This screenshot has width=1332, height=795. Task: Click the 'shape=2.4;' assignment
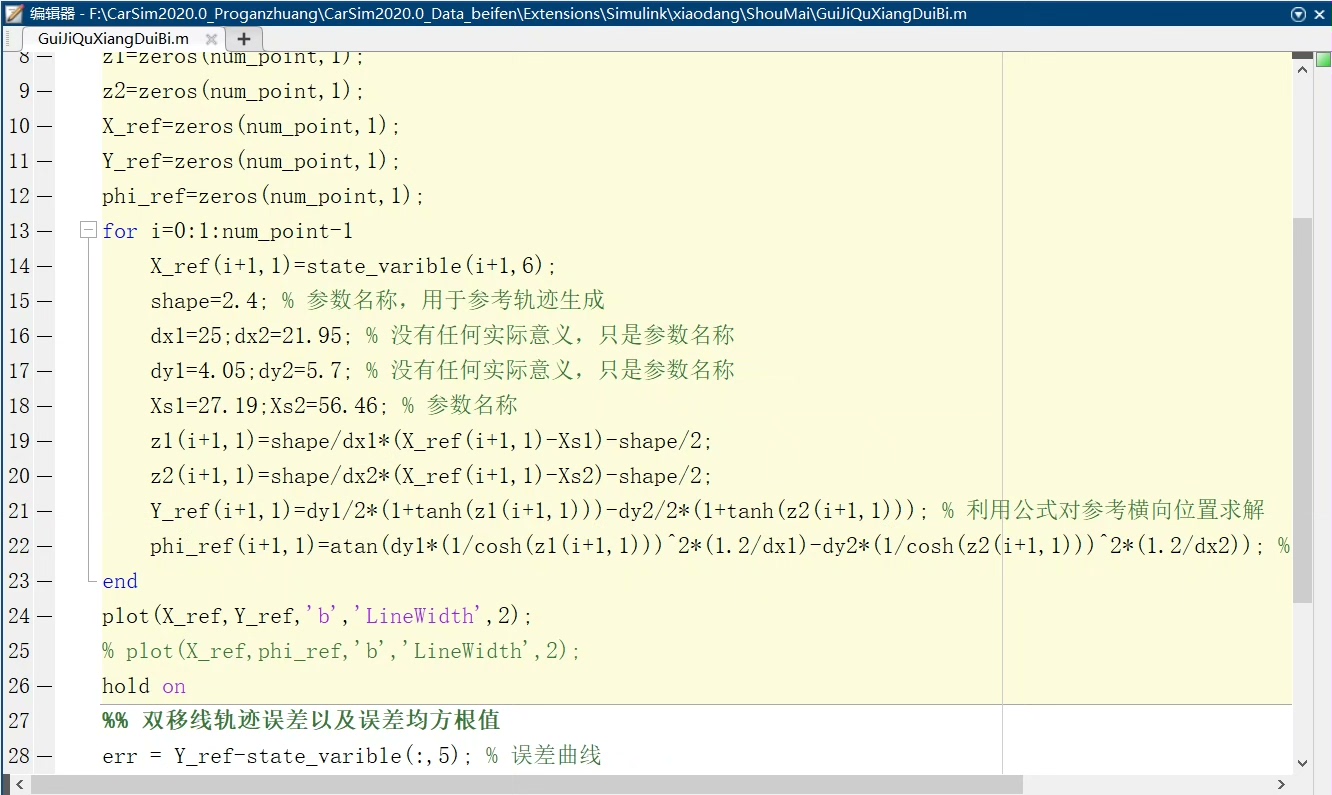210,301
